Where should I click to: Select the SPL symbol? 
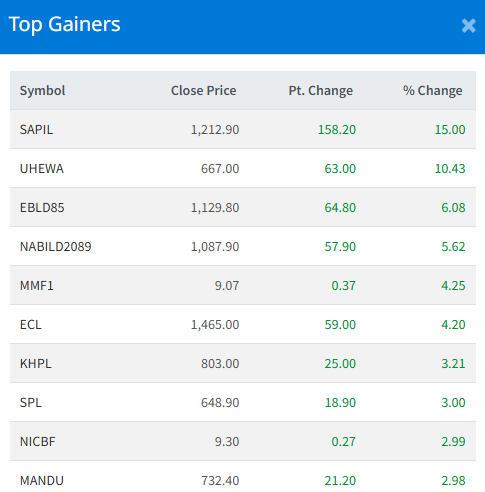click(x=31, y=402)
